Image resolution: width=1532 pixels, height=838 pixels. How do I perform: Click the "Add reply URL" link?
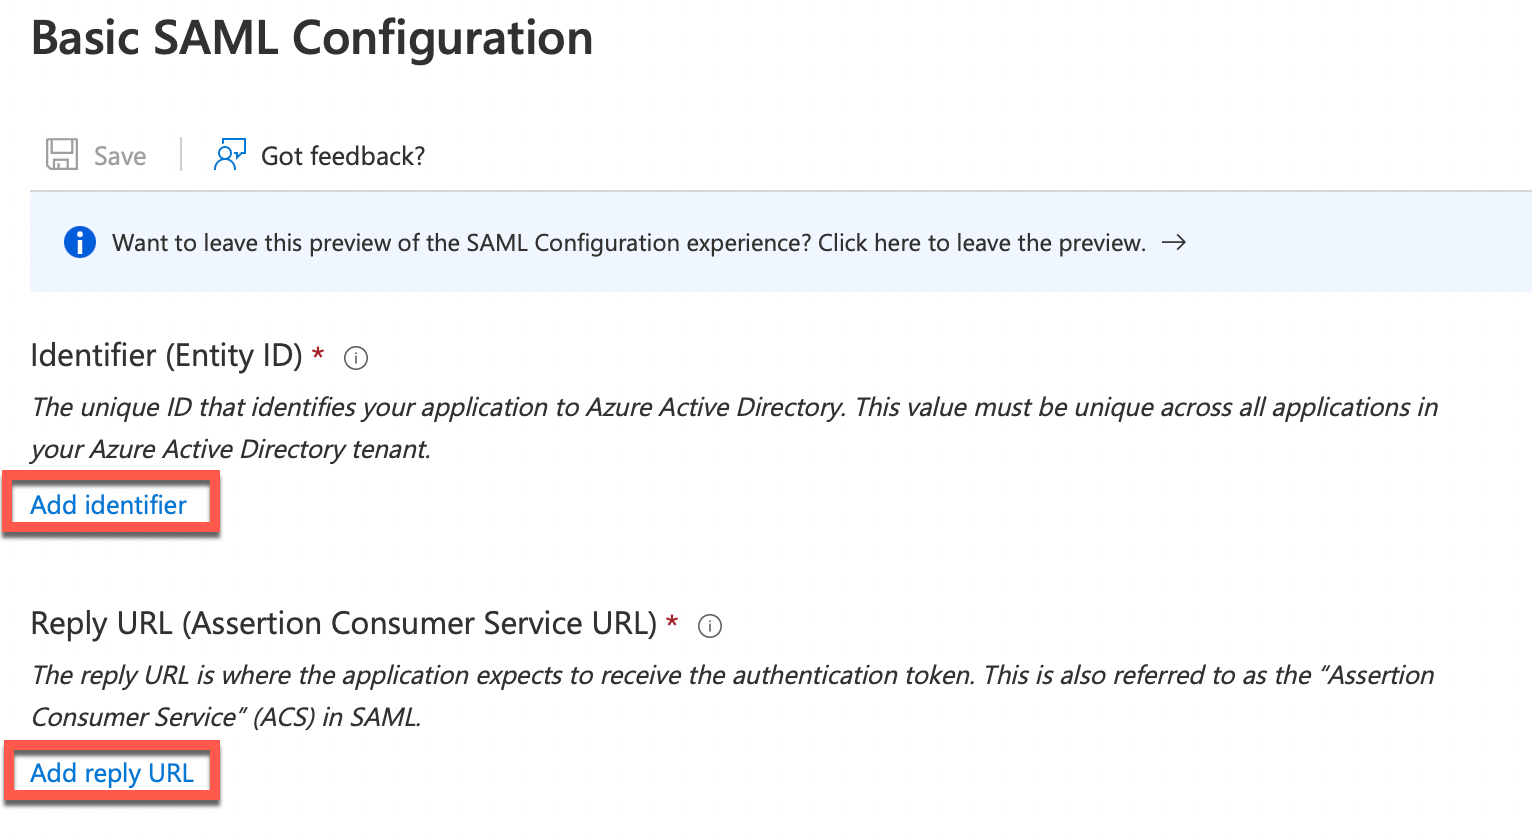click(x=112, y=773)
